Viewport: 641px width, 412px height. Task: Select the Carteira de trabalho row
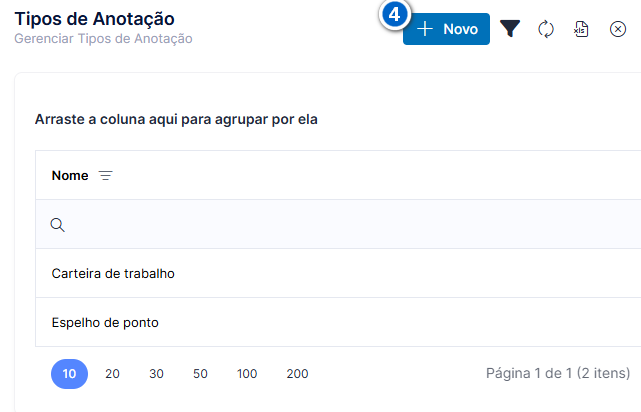(x=338, y=273)
